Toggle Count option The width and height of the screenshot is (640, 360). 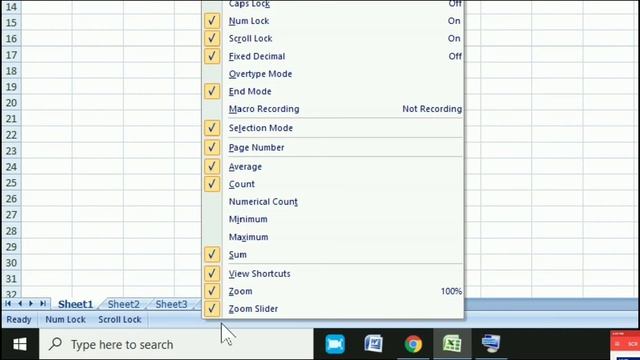(333, 184)
